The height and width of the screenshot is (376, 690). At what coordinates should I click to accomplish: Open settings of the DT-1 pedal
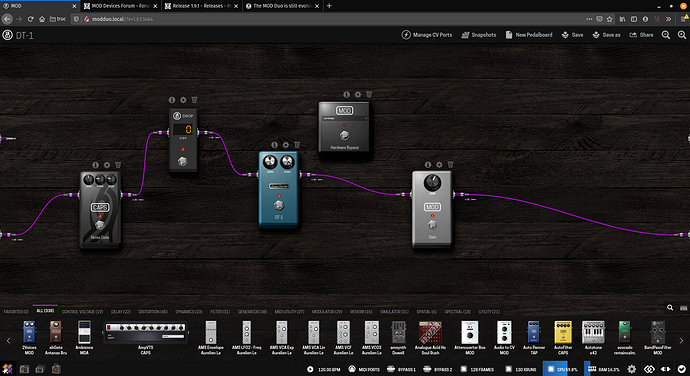pos(286,144)
